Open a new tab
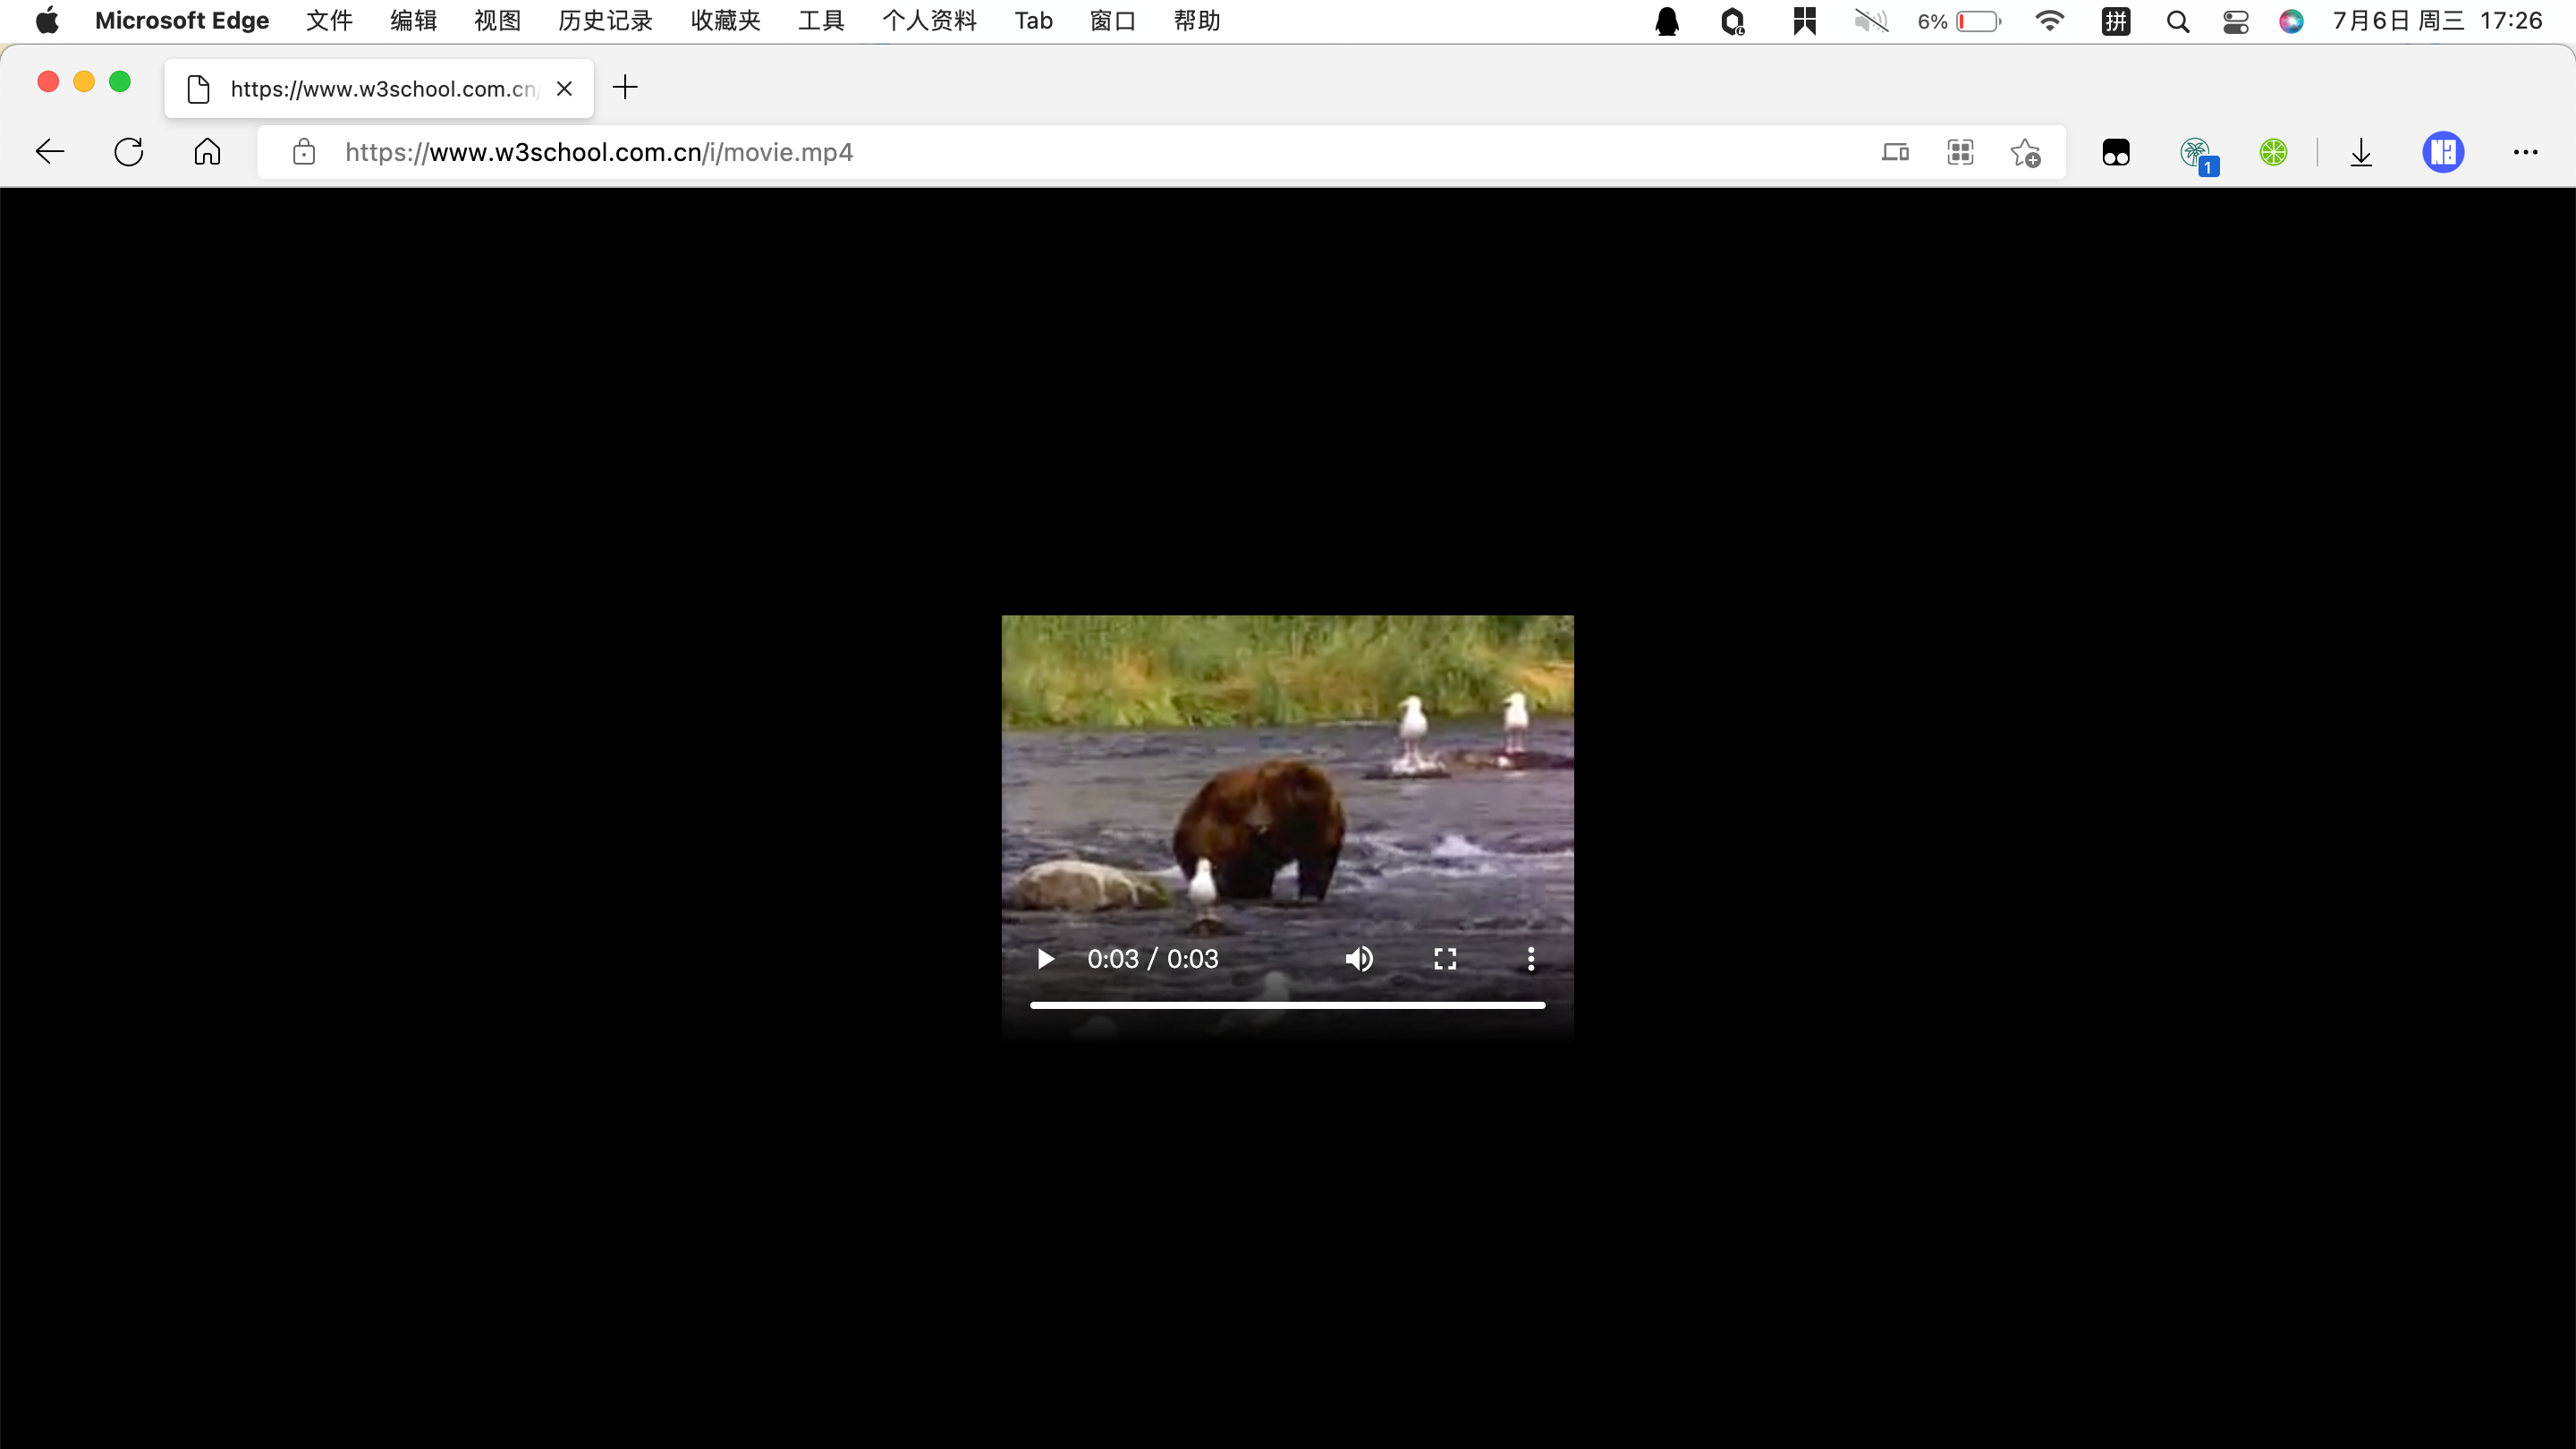 [625, 87]
